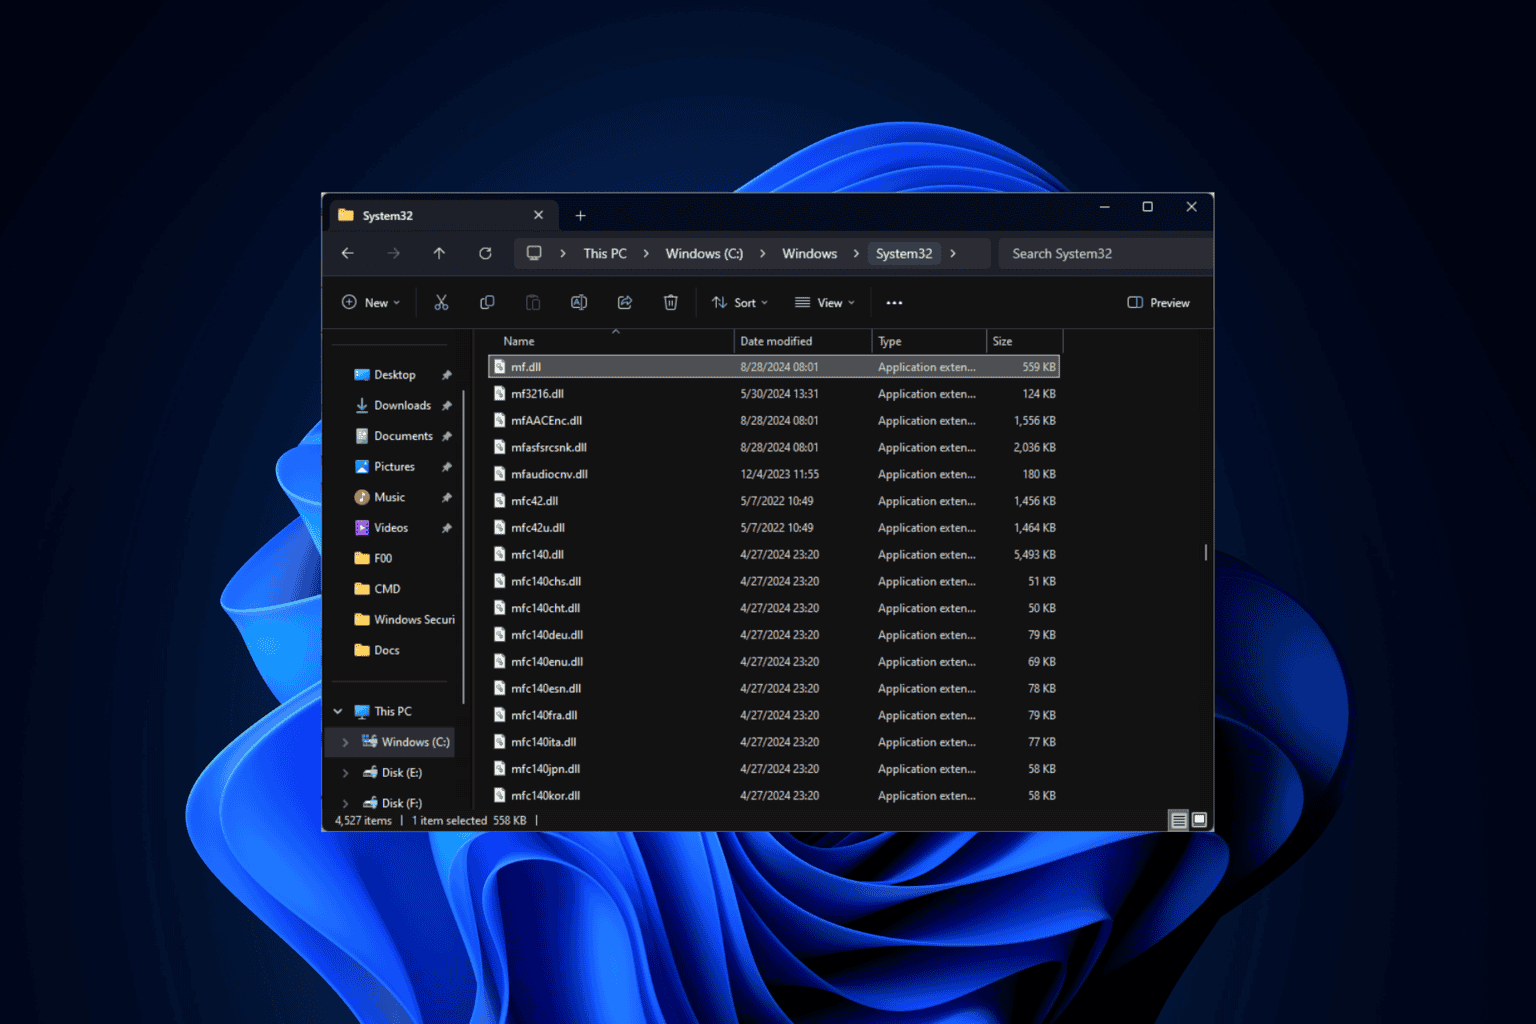This screenshot has width=1536, height=1024.
Task: Expand the Windows (C:) tree node
Action: [346, 742]
